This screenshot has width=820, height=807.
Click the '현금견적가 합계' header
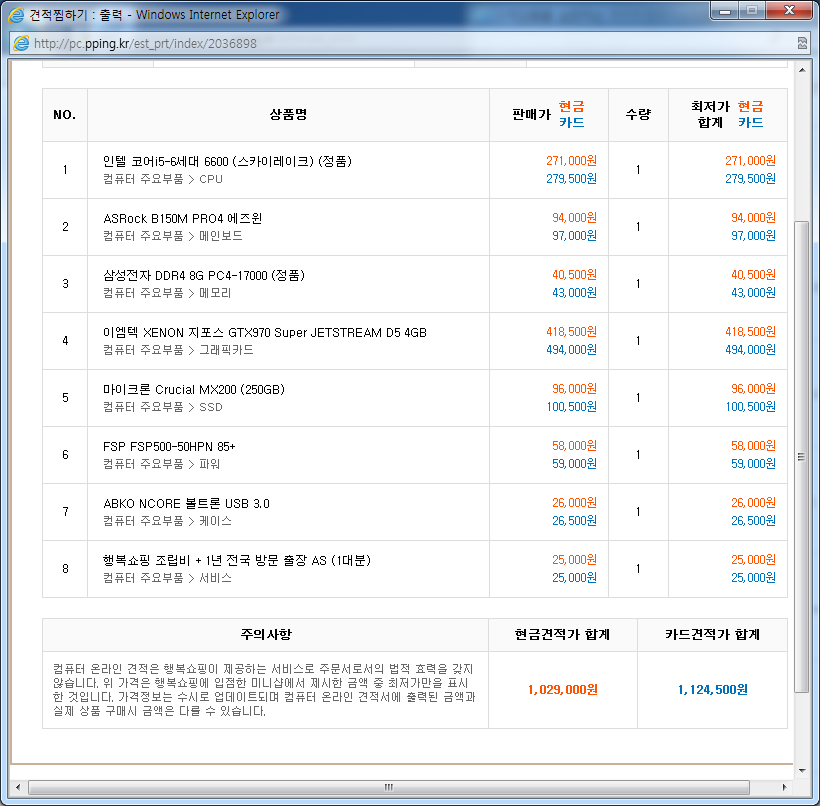[x=562, y=634]
